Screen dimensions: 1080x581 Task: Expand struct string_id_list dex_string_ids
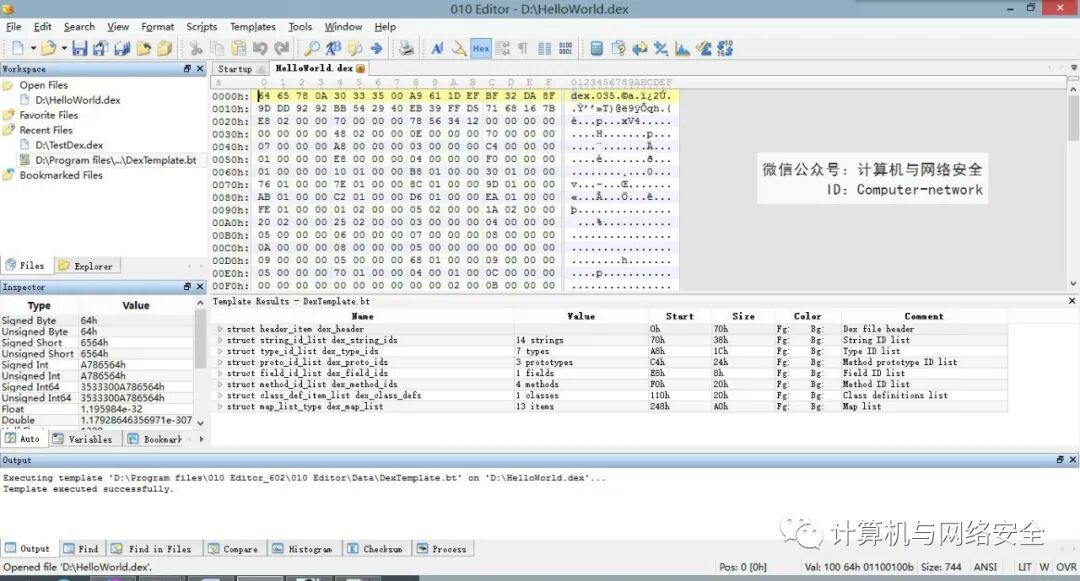220,340
